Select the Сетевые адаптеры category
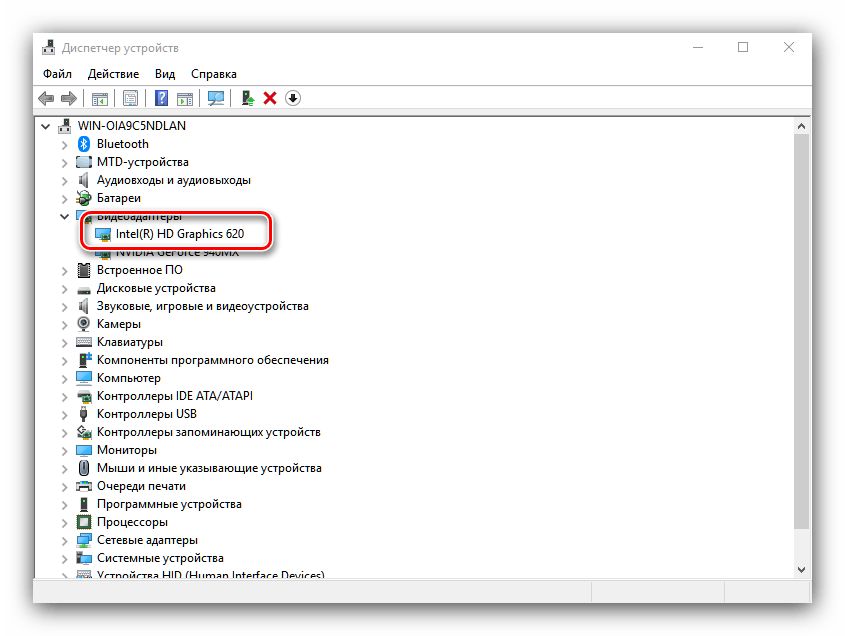 coord(146,540)
